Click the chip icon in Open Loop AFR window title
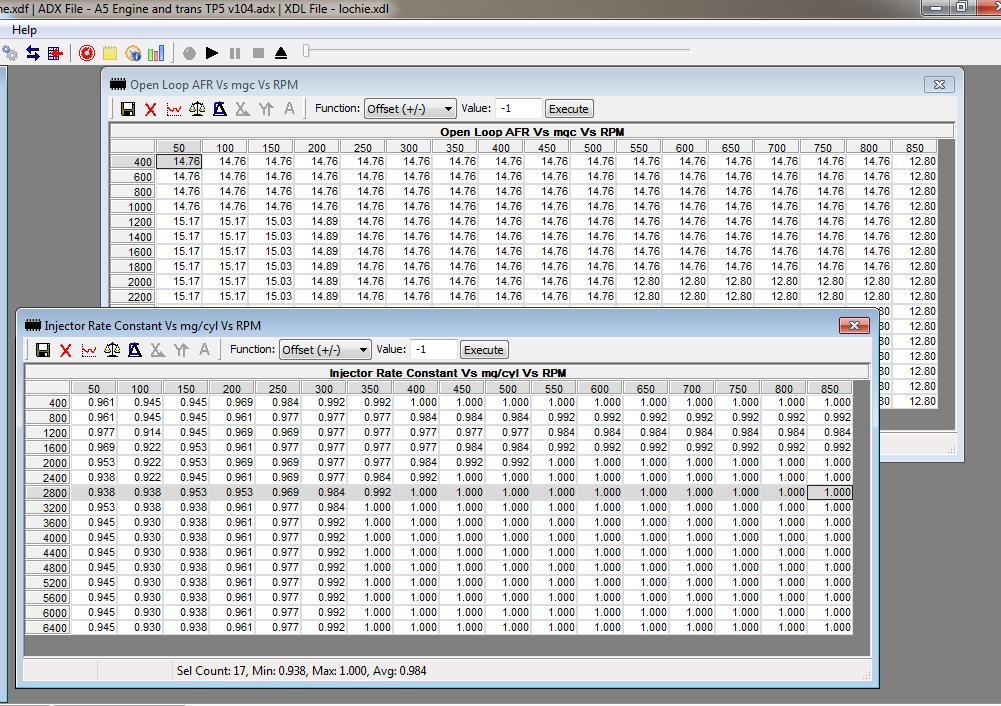Image resolution: width=1001 pixels, height=706 pixels. 118,84
